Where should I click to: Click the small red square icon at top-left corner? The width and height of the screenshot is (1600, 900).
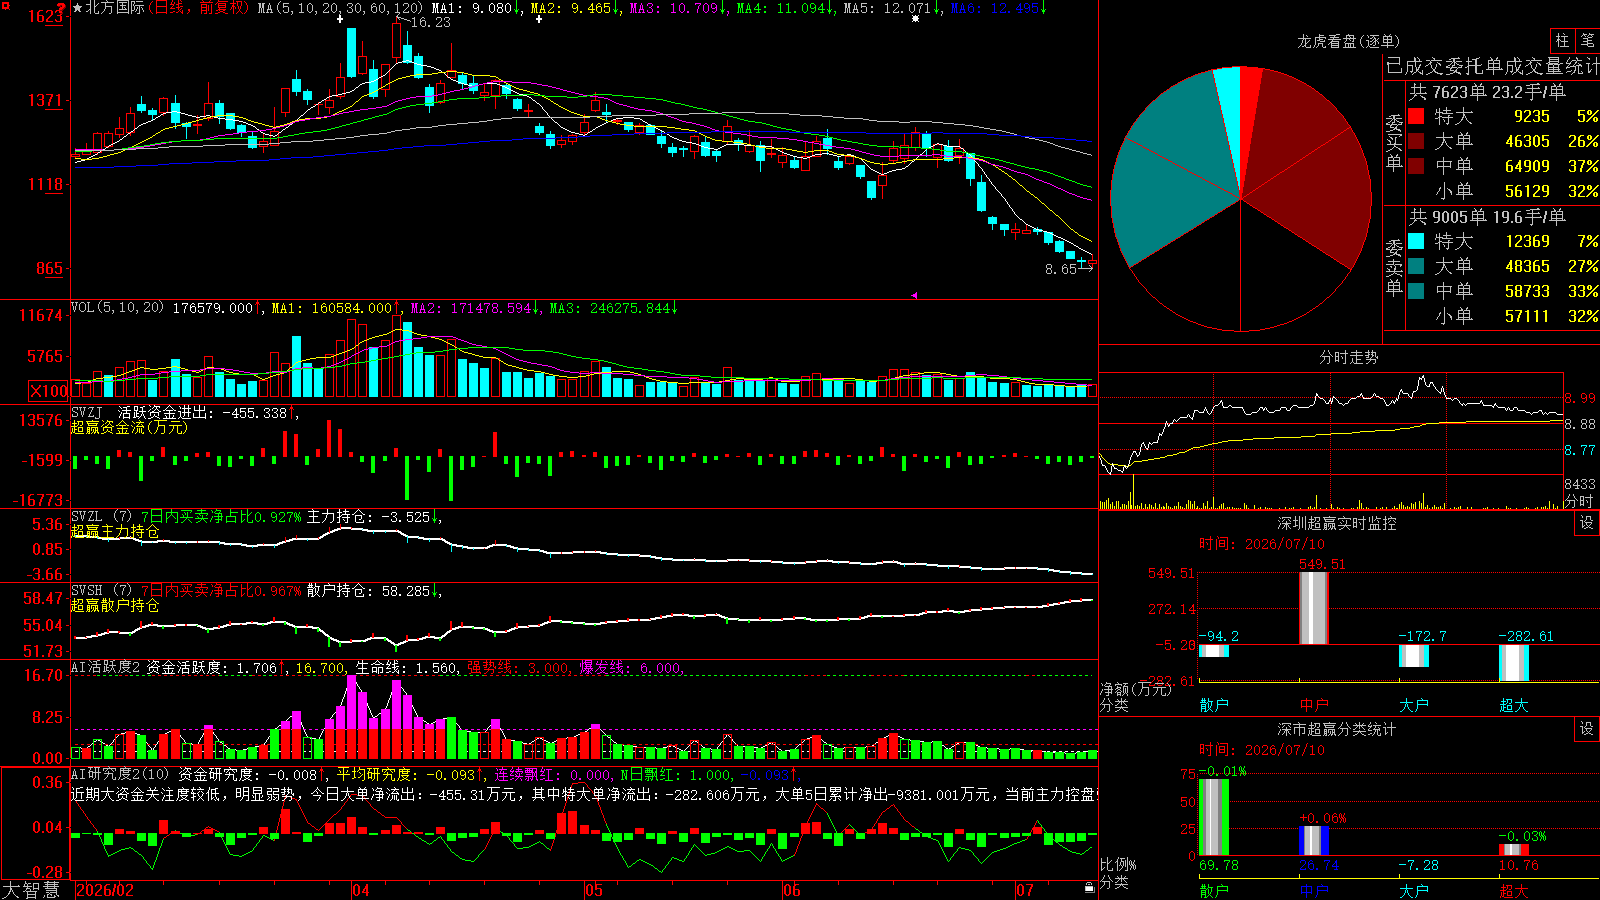(5, 6)
